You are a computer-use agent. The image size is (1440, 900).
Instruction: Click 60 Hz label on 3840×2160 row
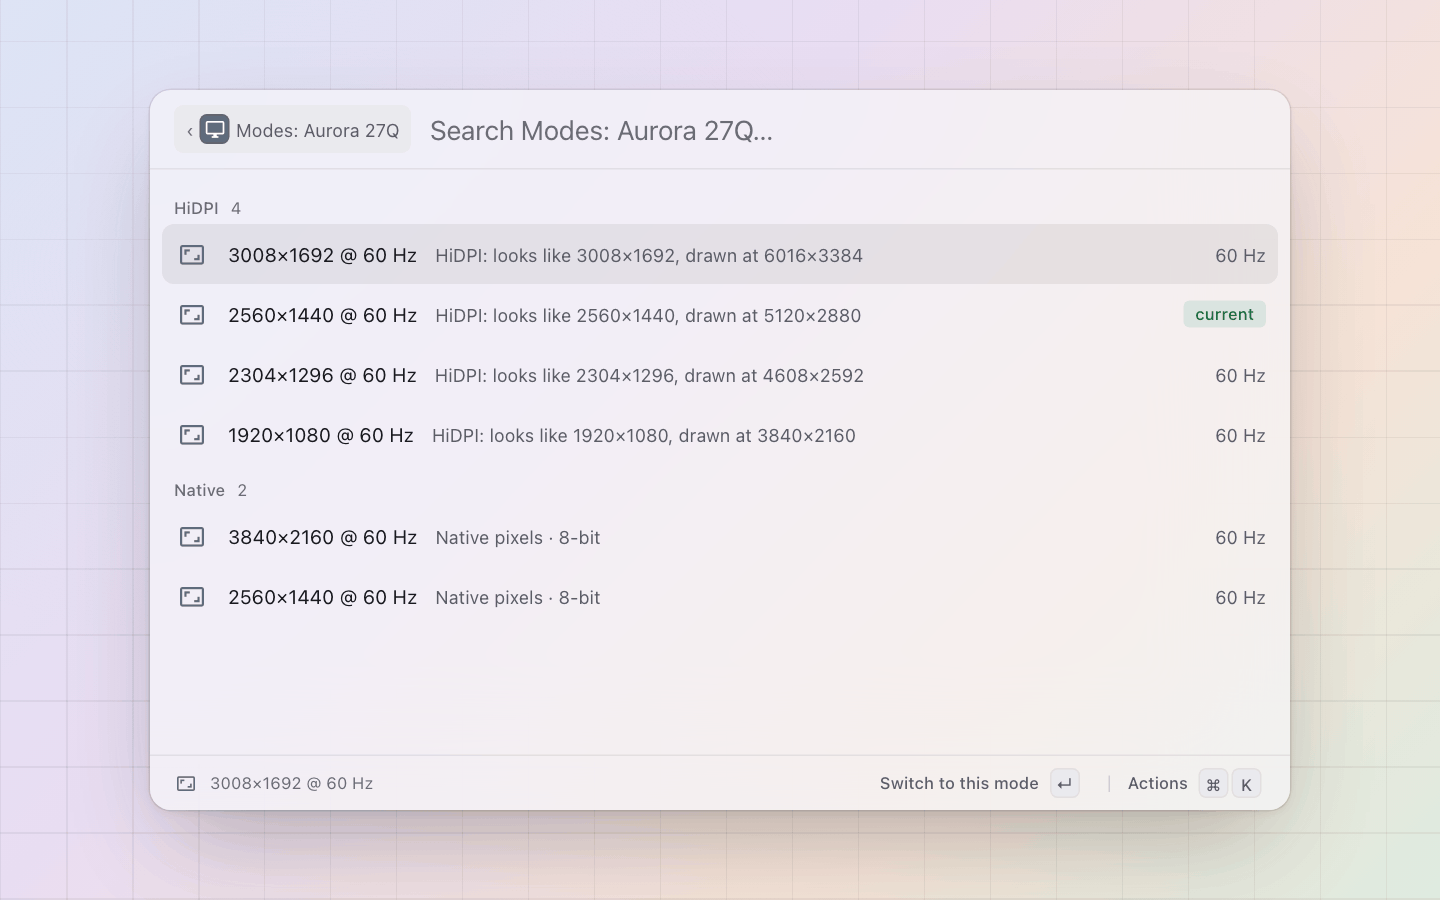[1240, 538]
